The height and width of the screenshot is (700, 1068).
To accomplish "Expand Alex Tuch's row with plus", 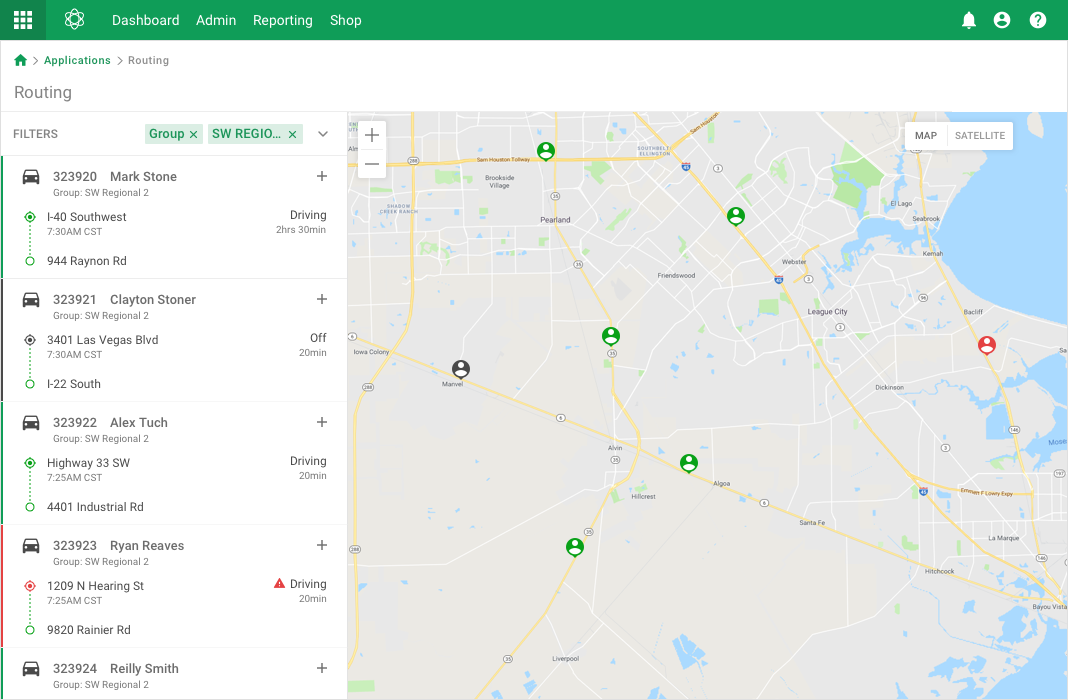I will click(x=322, y=422).
